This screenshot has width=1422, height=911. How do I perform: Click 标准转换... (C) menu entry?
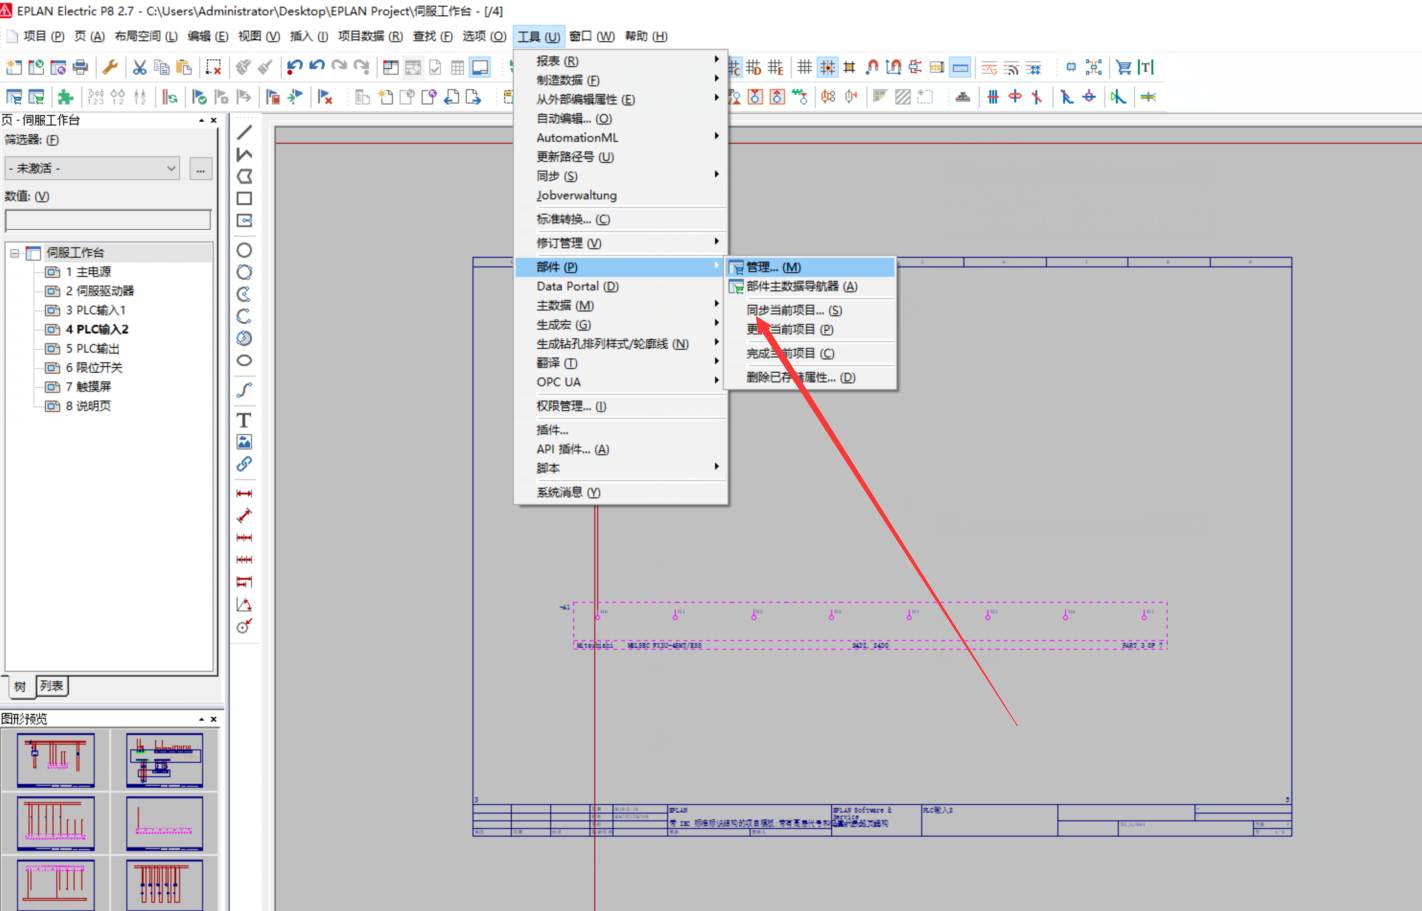coord(620,219)
